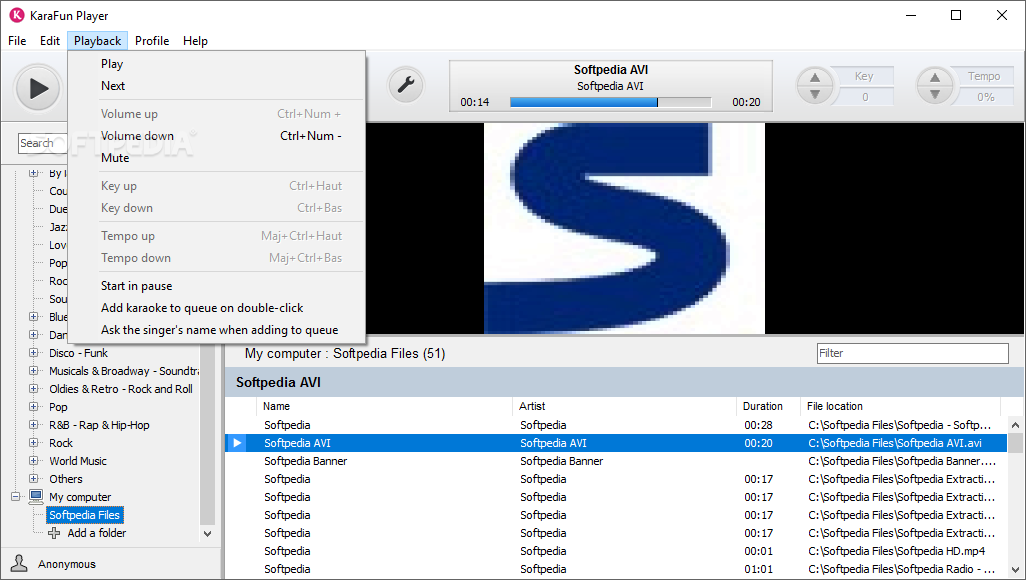The width and height of the screenshot is (1026, 580).
Task: Select the Softpedia Files folder
Action: [x=84, y=515]
